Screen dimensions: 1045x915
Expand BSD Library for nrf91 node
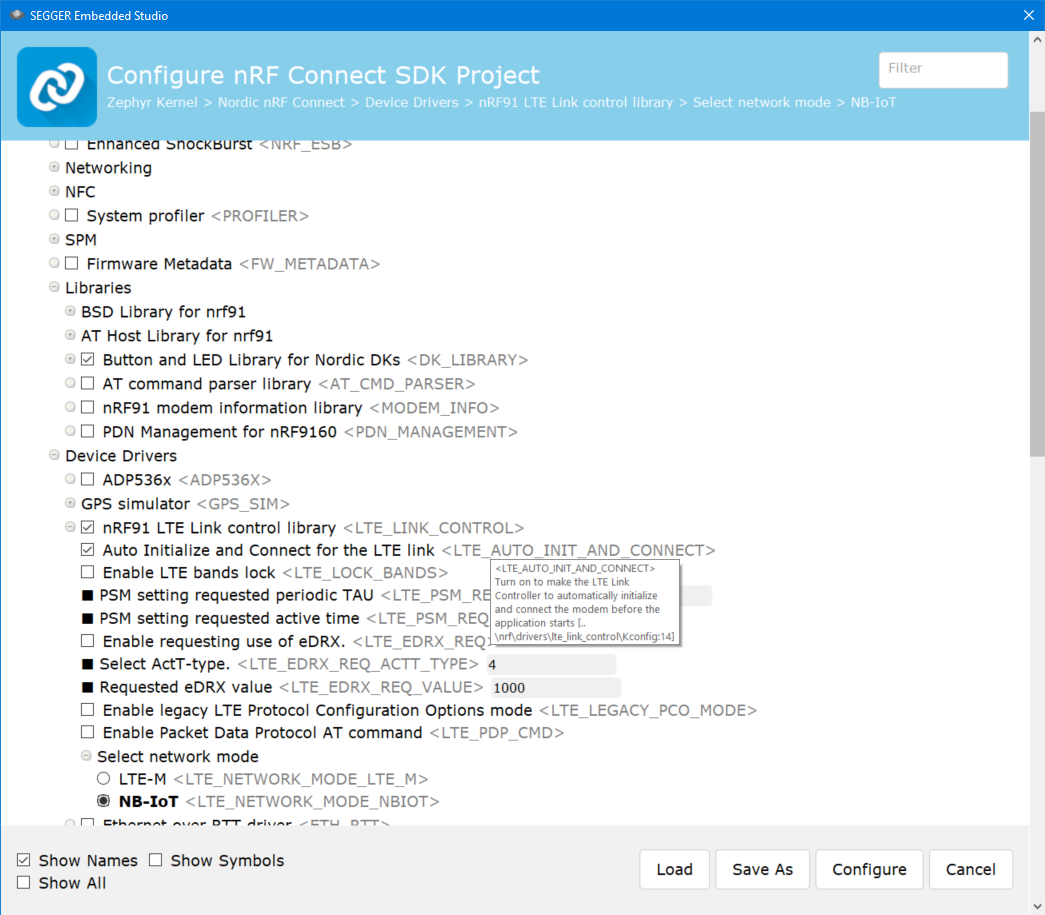(x=70, y=312)
